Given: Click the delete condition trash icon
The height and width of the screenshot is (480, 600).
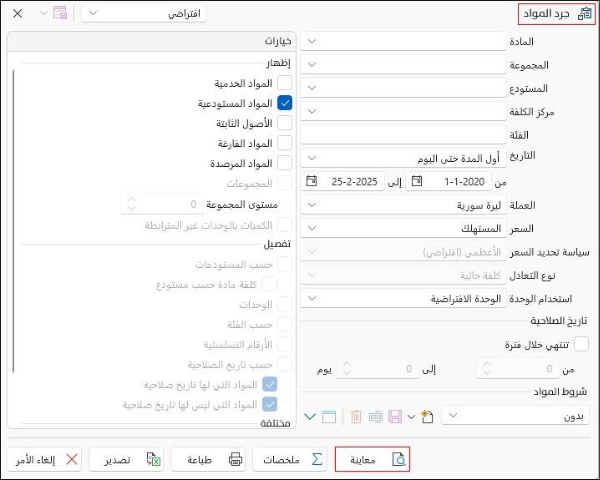Looking at the screenshot, I should point(356,416).
